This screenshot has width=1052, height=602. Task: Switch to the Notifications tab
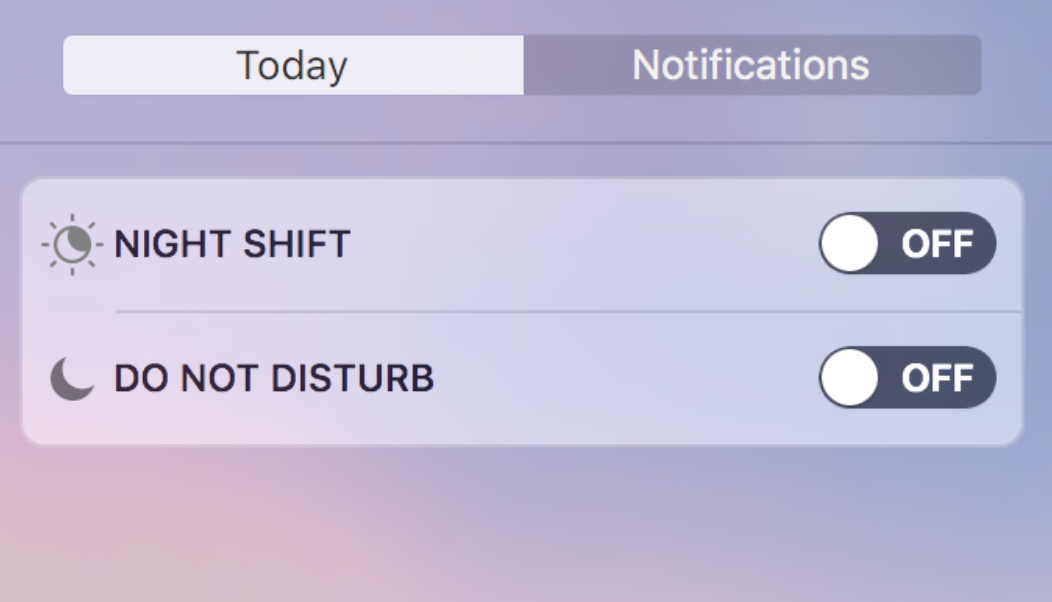click(751, 66)
